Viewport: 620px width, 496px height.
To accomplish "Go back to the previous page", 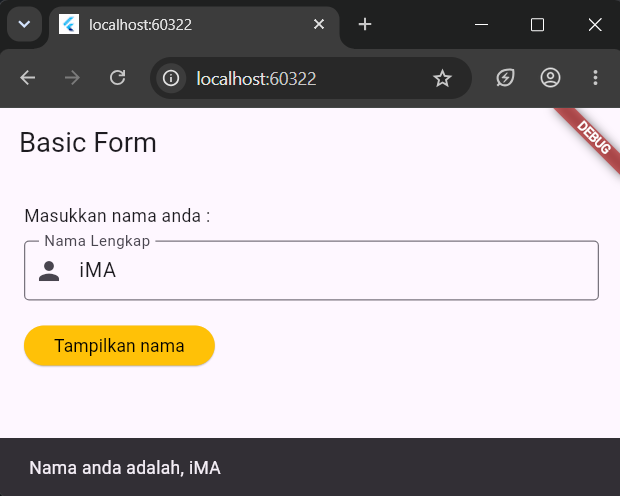I will [x=28, y=78].
